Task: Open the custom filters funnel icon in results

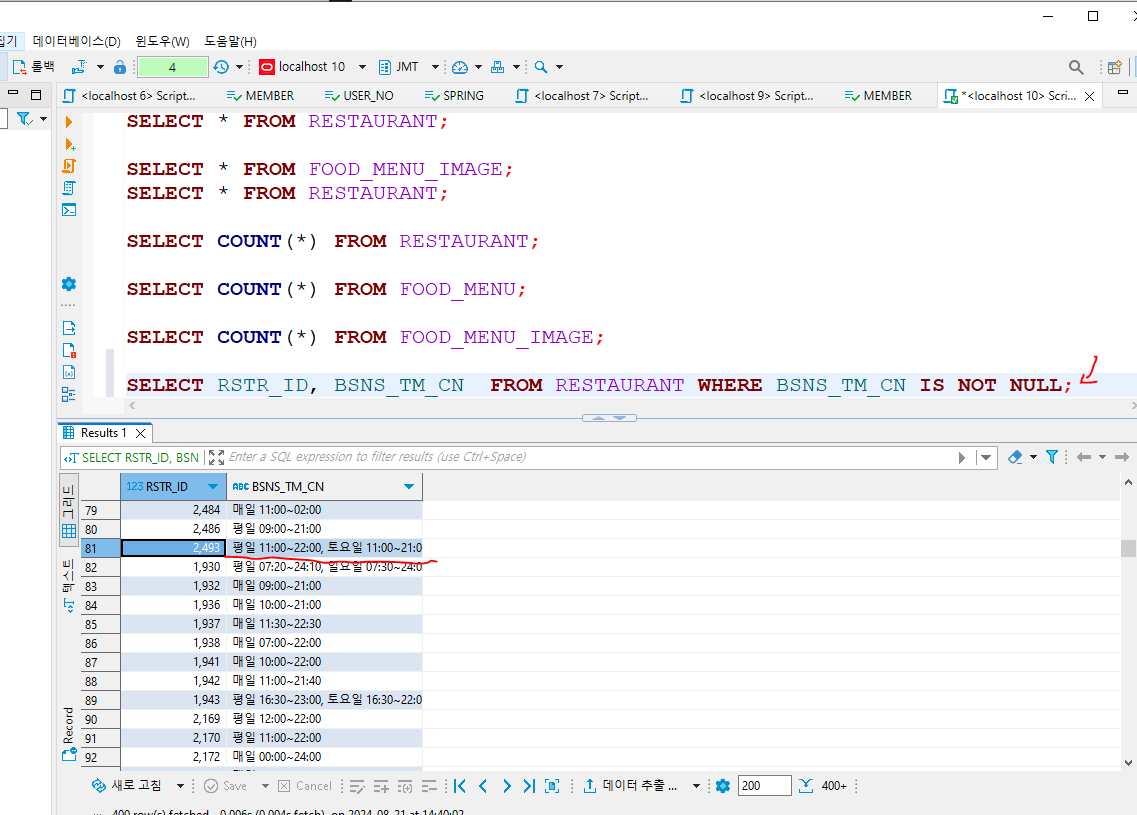Action: (x=1051, y=457)
